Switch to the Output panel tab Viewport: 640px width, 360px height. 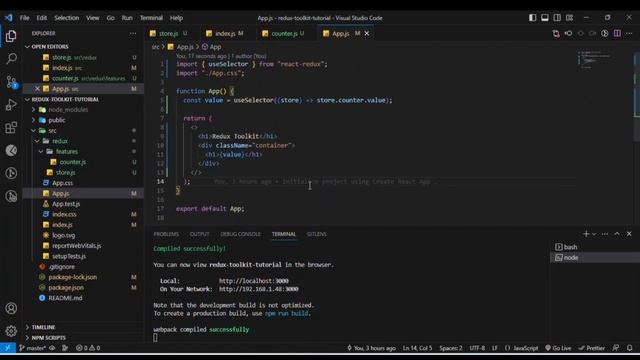(x=200, y=234)
